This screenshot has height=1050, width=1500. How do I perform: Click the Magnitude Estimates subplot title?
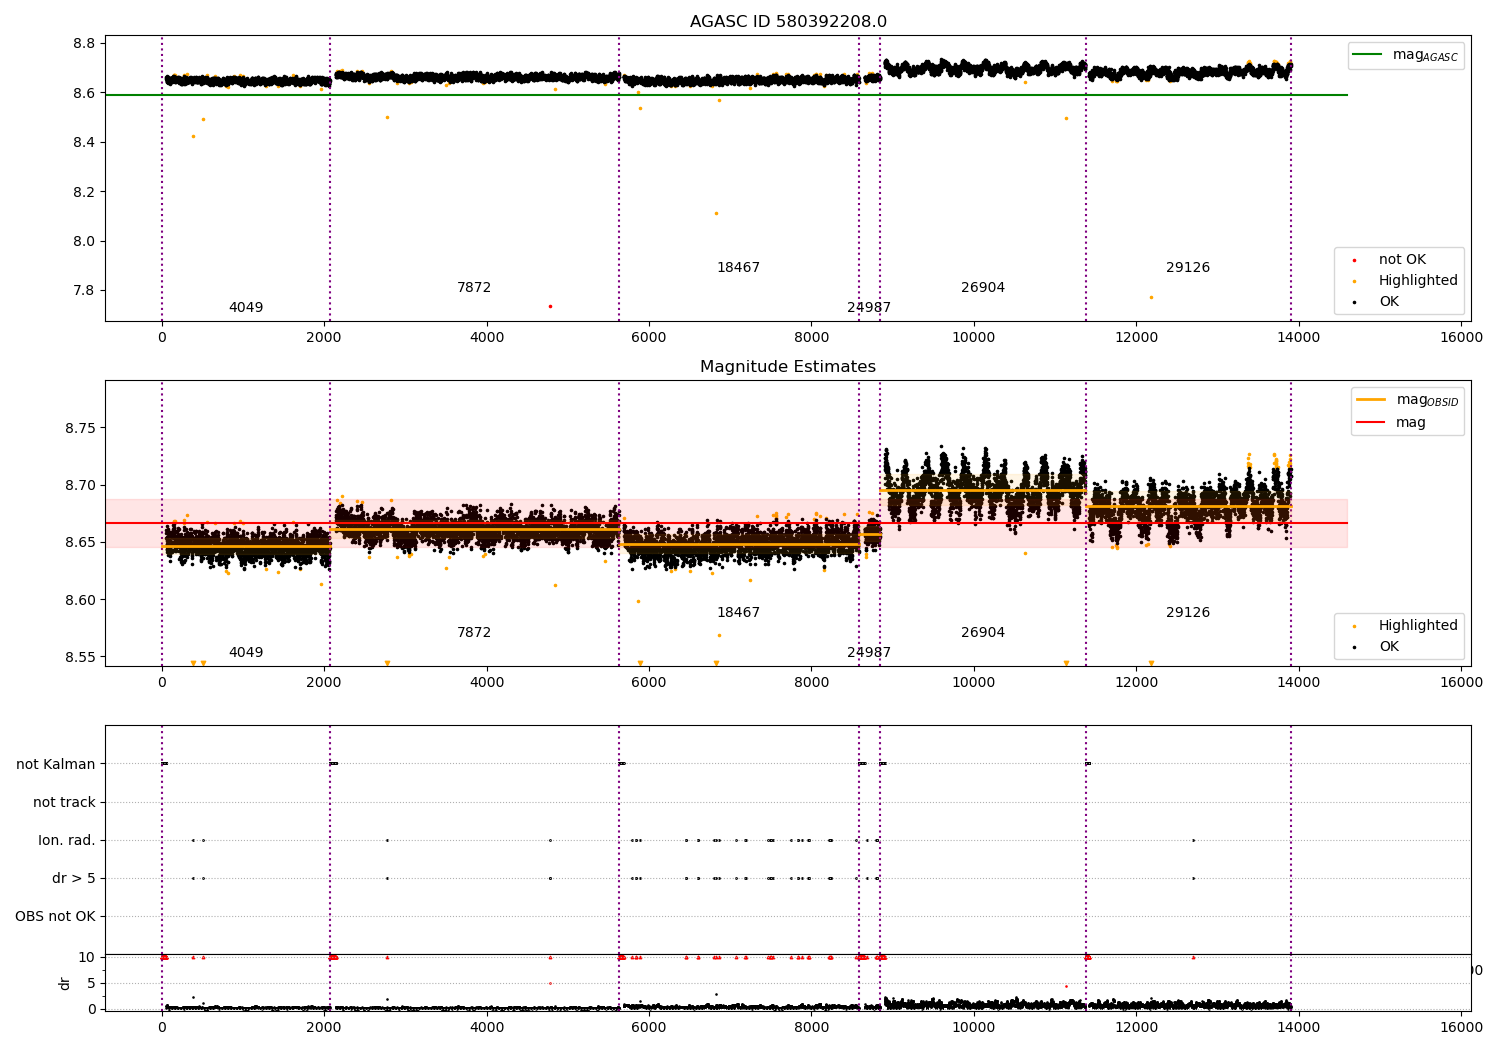(788, 367)
